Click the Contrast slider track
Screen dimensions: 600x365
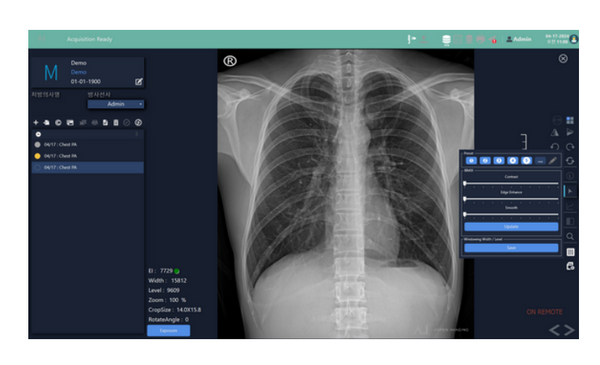coord(511,184)
